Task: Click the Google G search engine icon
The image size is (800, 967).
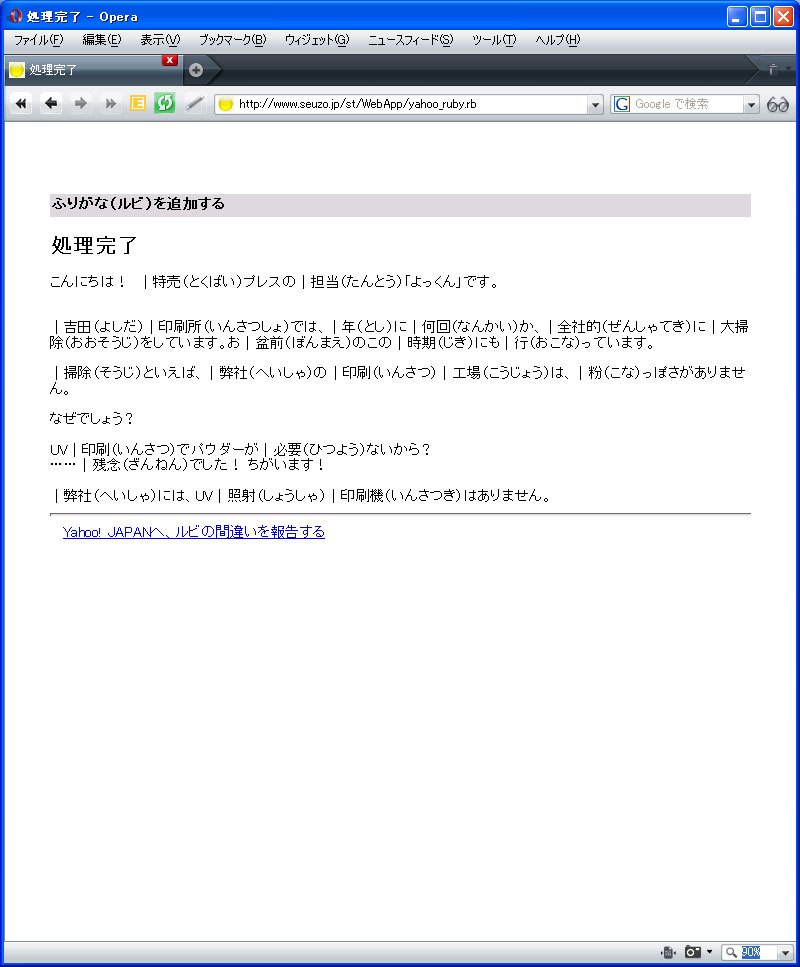Action: (x=622, y=104)
